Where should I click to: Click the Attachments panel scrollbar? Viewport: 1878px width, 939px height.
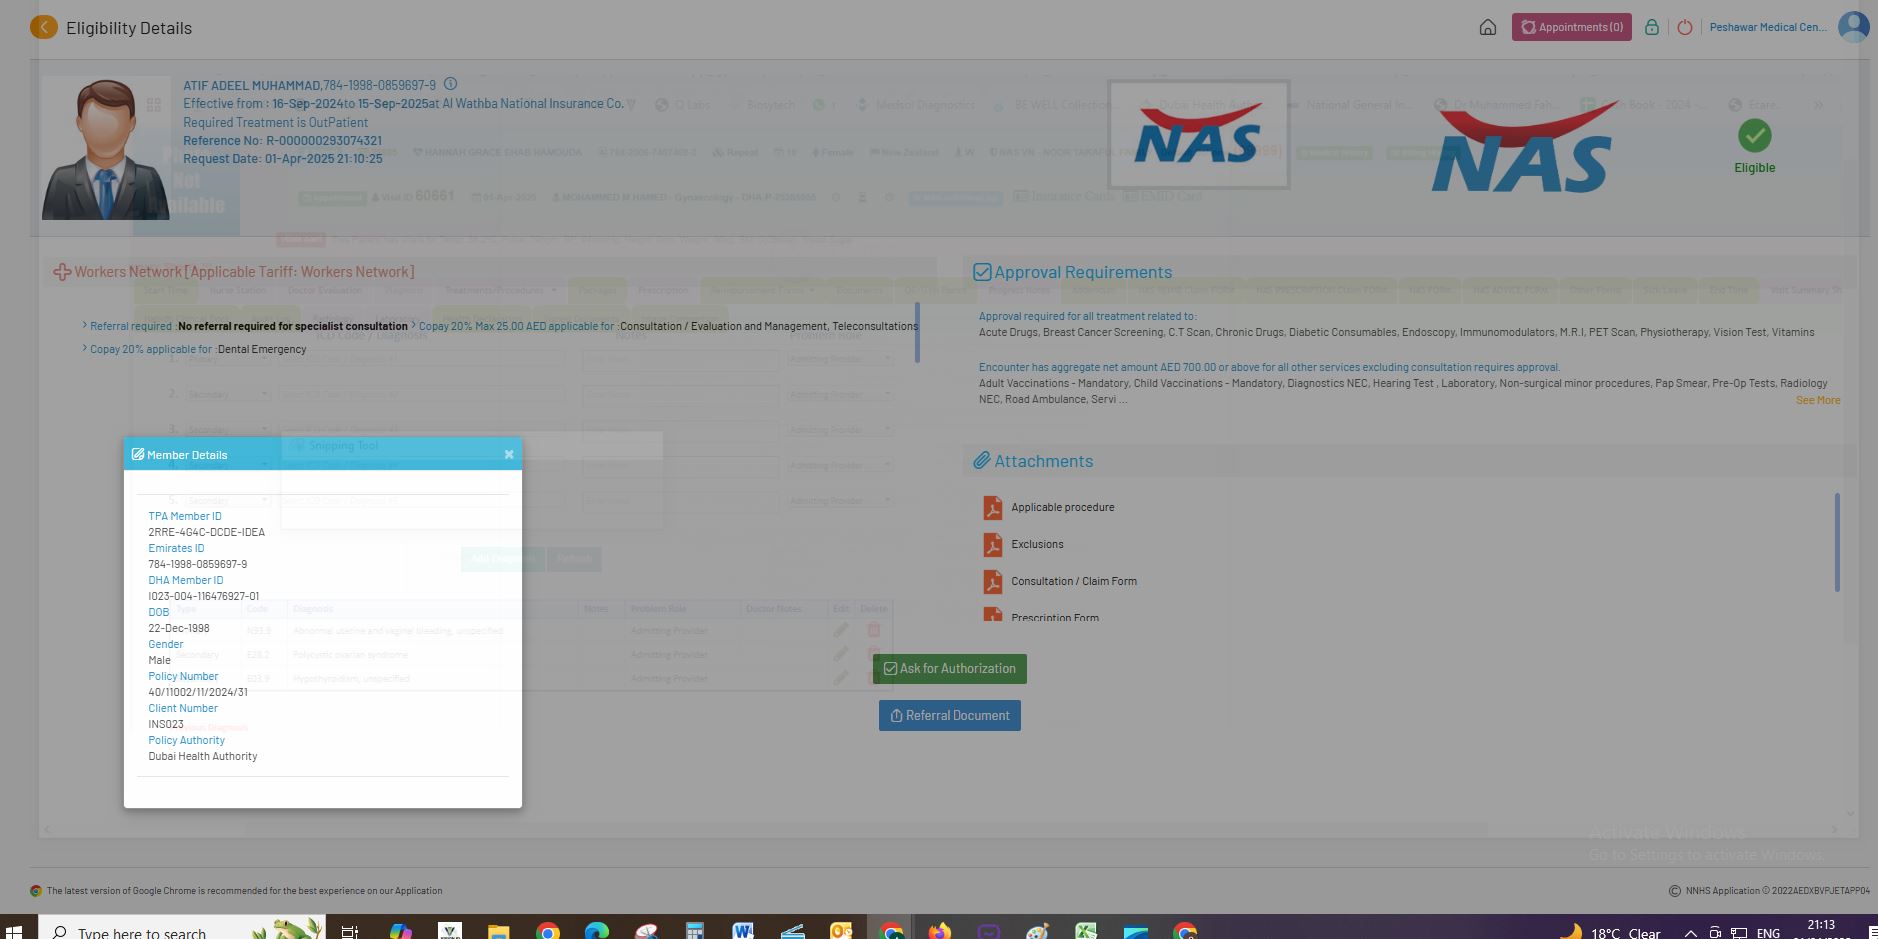(1837, 542)
